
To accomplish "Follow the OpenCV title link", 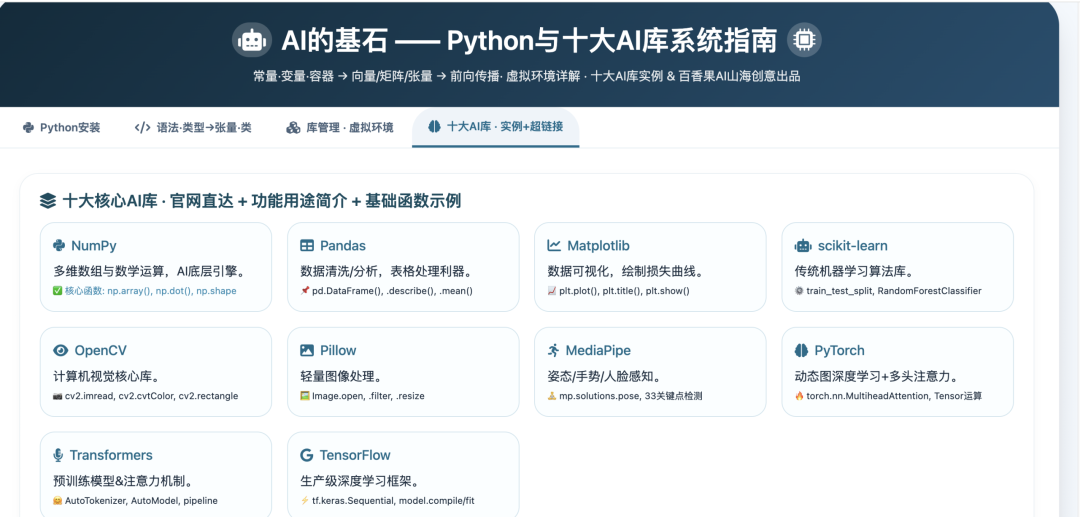I will point(101,350).
